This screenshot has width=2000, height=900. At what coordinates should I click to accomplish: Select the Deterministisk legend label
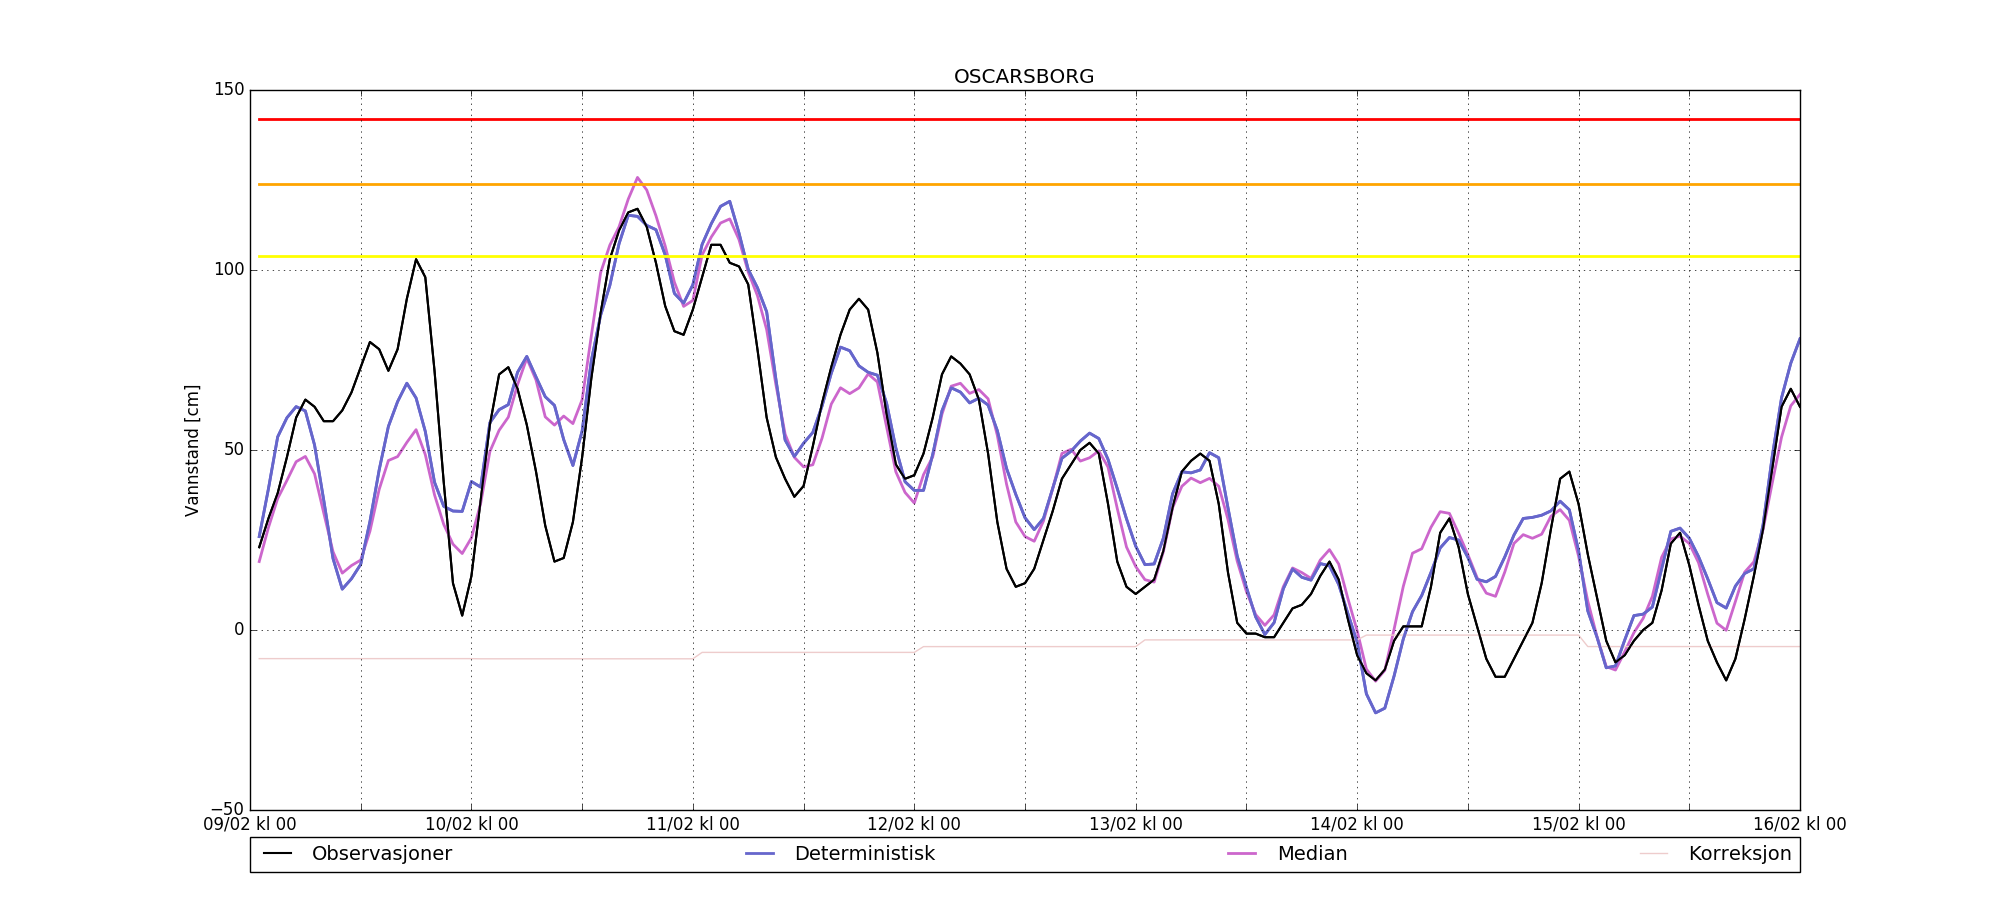[864, 854]
